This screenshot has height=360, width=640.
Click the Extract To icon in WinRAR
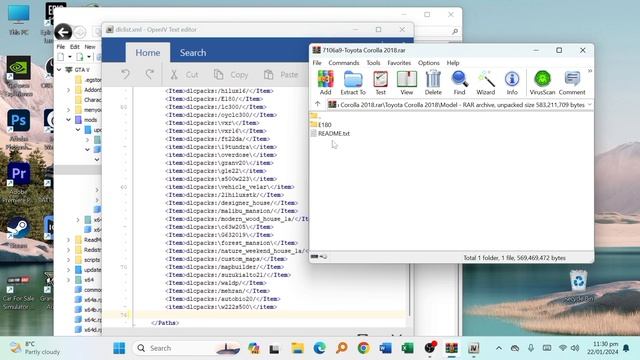[353, 82]
